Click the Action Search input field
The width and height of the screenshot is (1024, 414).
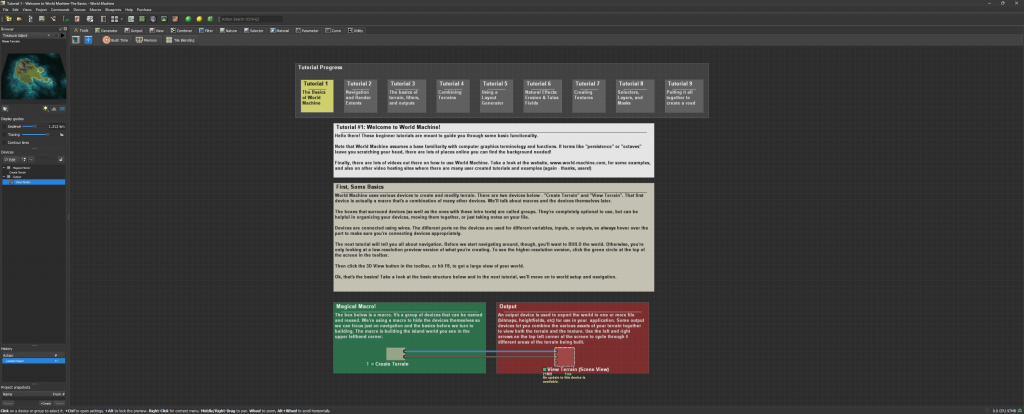point(251,19)
